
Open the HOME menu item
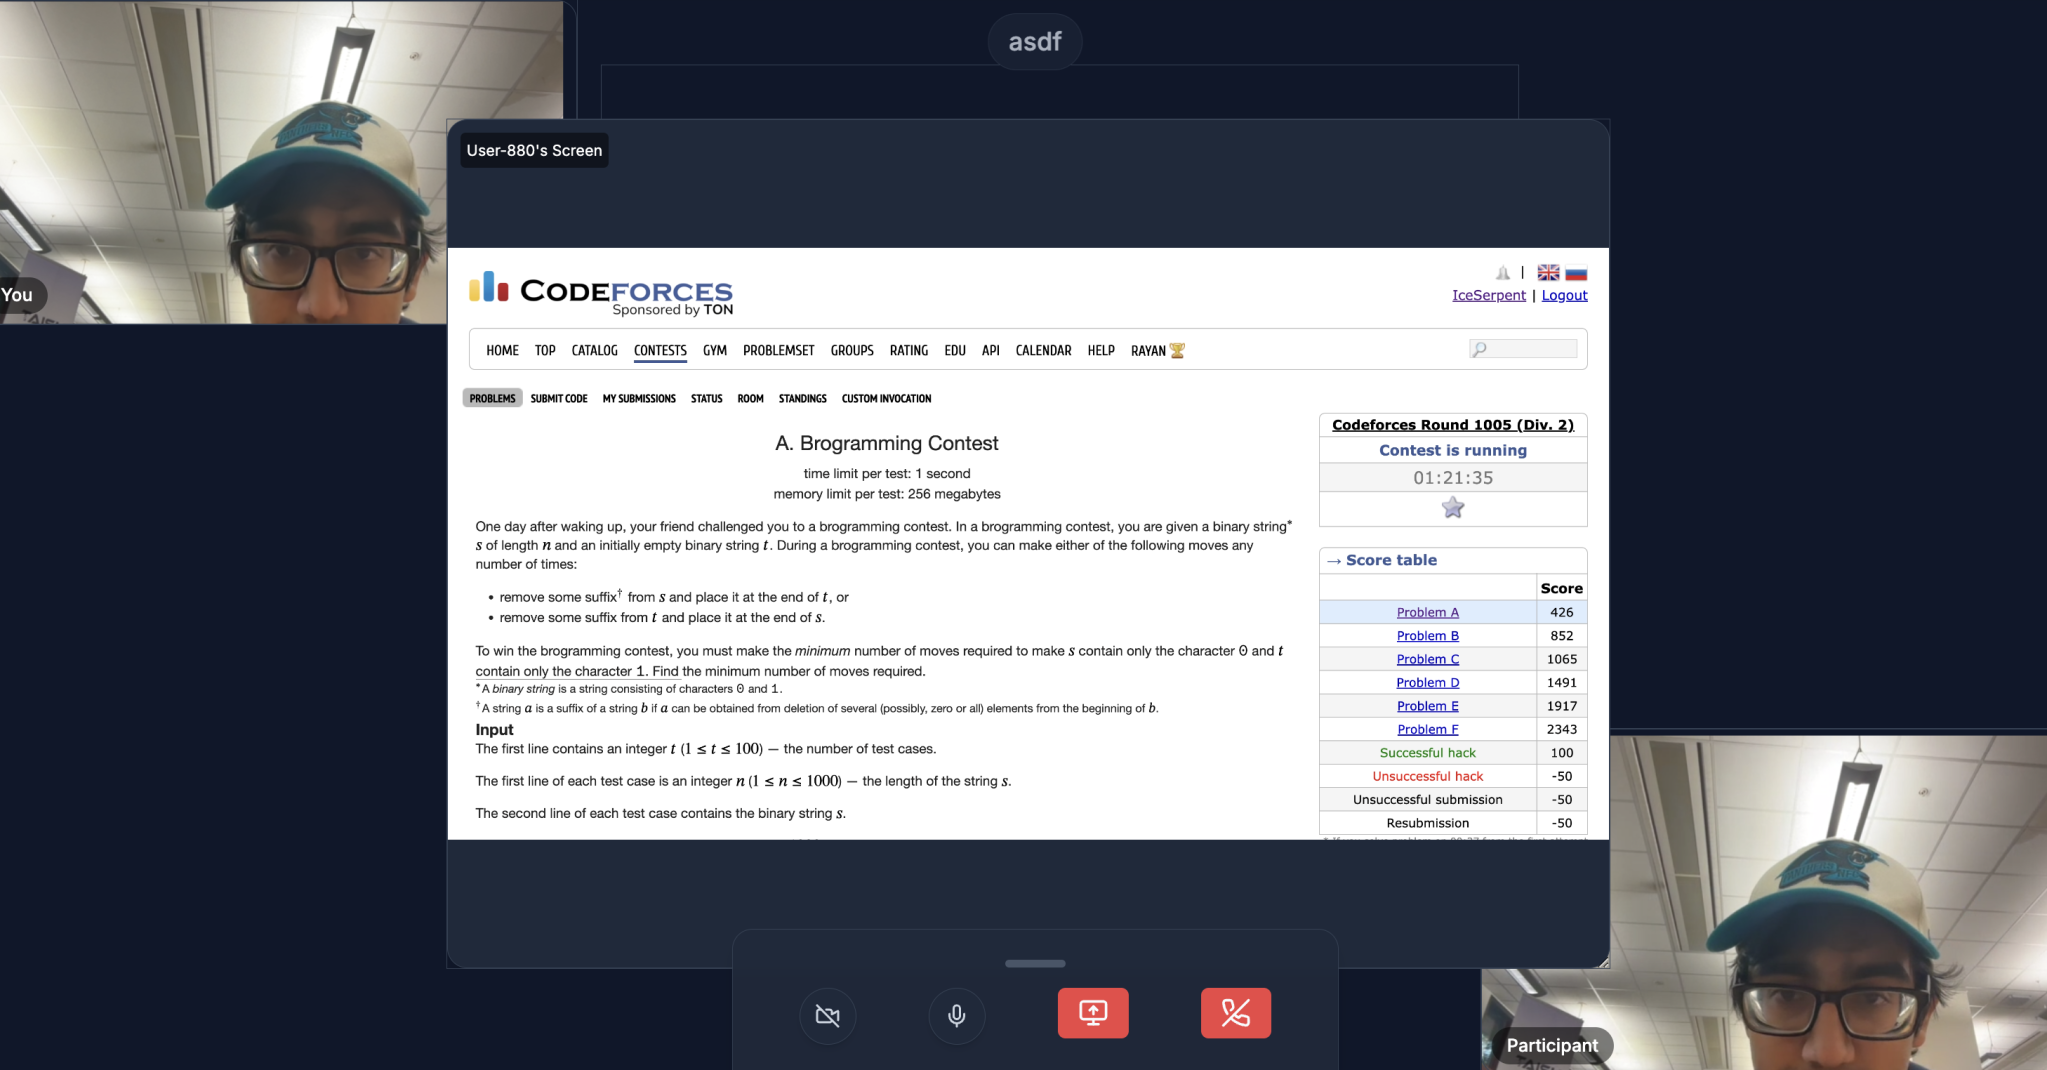(502, 350)
